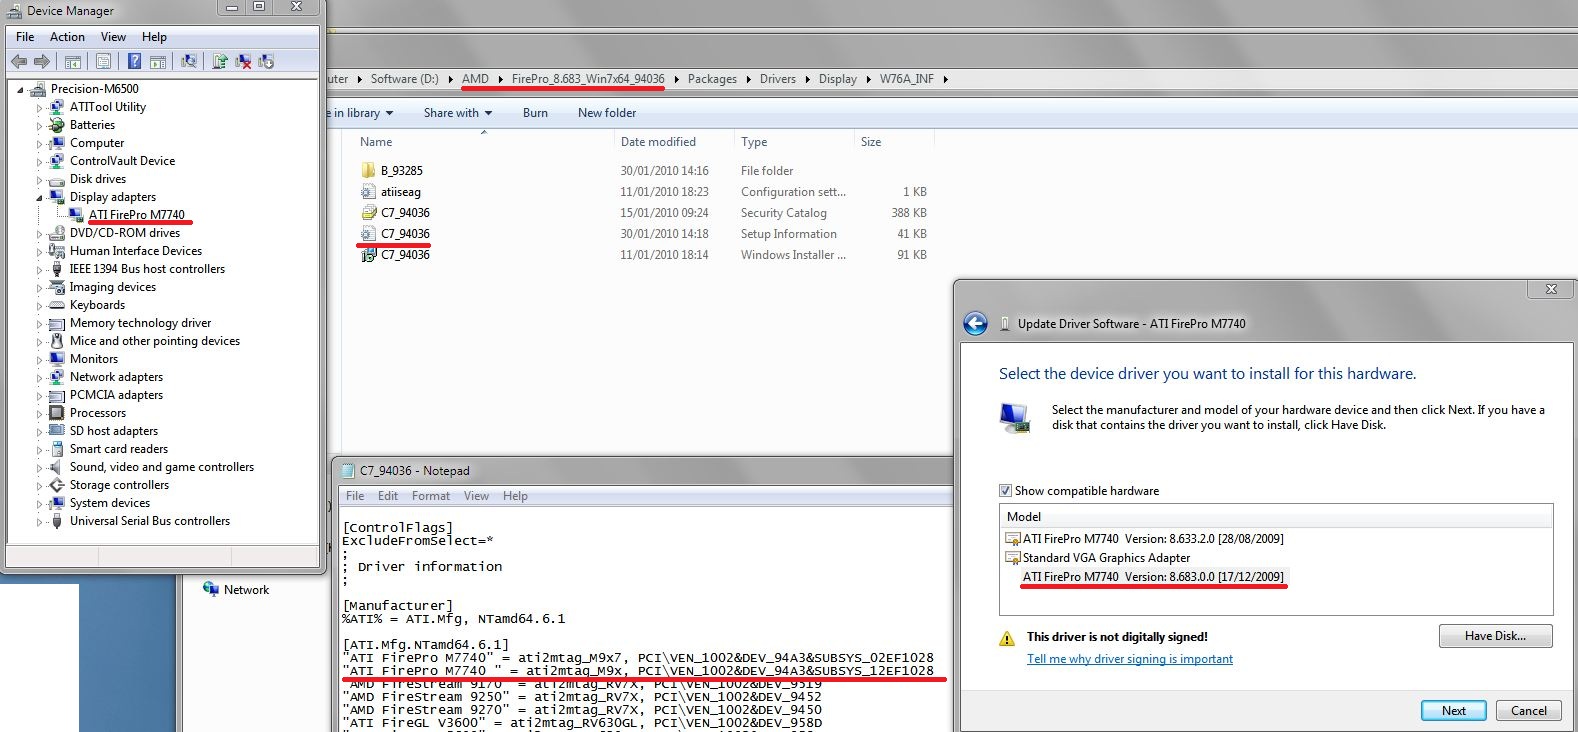Click the Batteries category icon
Screen dimensions: 1578x732
click(57, 125)
